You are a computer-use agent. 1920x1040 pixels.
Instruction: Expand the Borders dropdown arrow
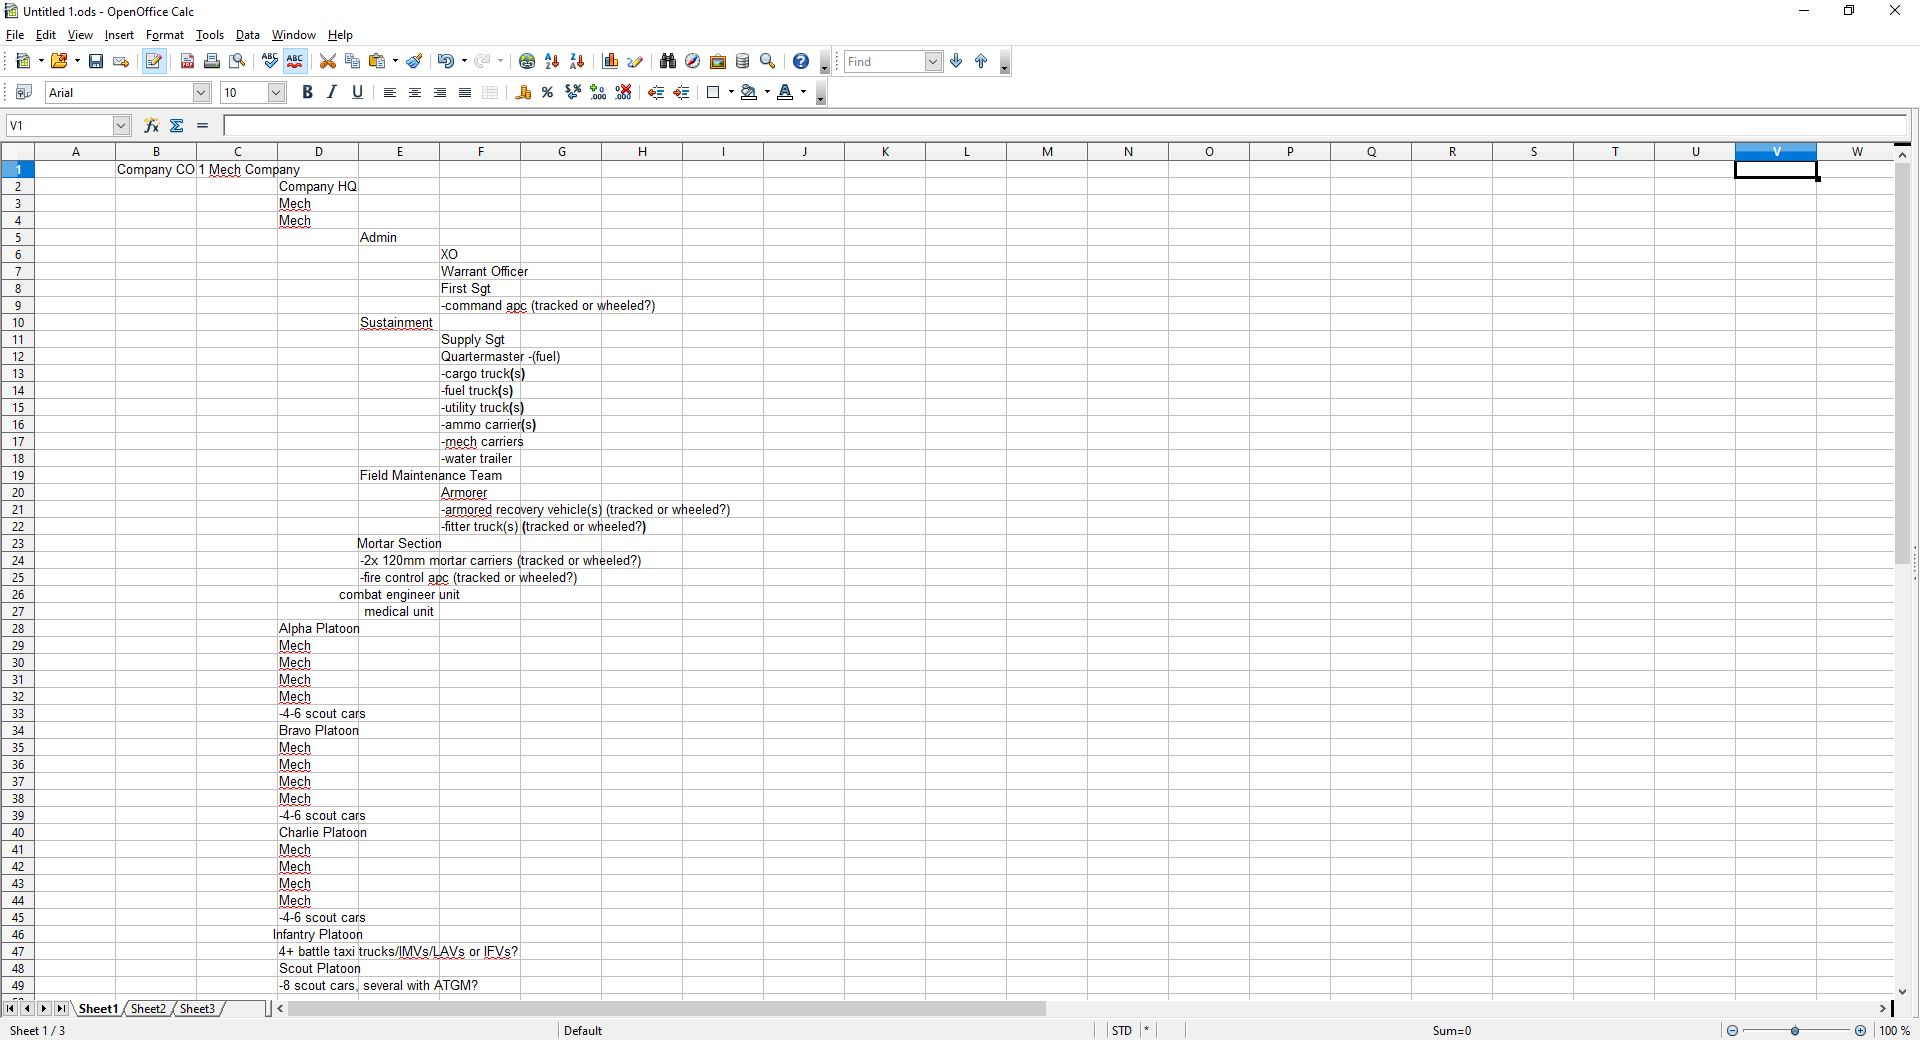coord(731,92)
